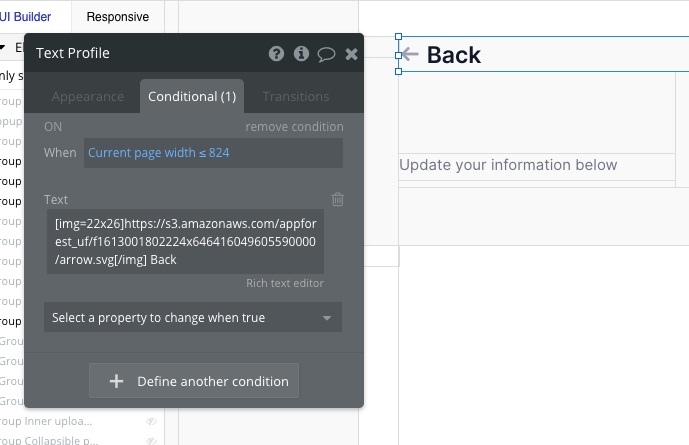Toggle the condition ON label
Screen dimensions: 689x445
click(53, 127)
